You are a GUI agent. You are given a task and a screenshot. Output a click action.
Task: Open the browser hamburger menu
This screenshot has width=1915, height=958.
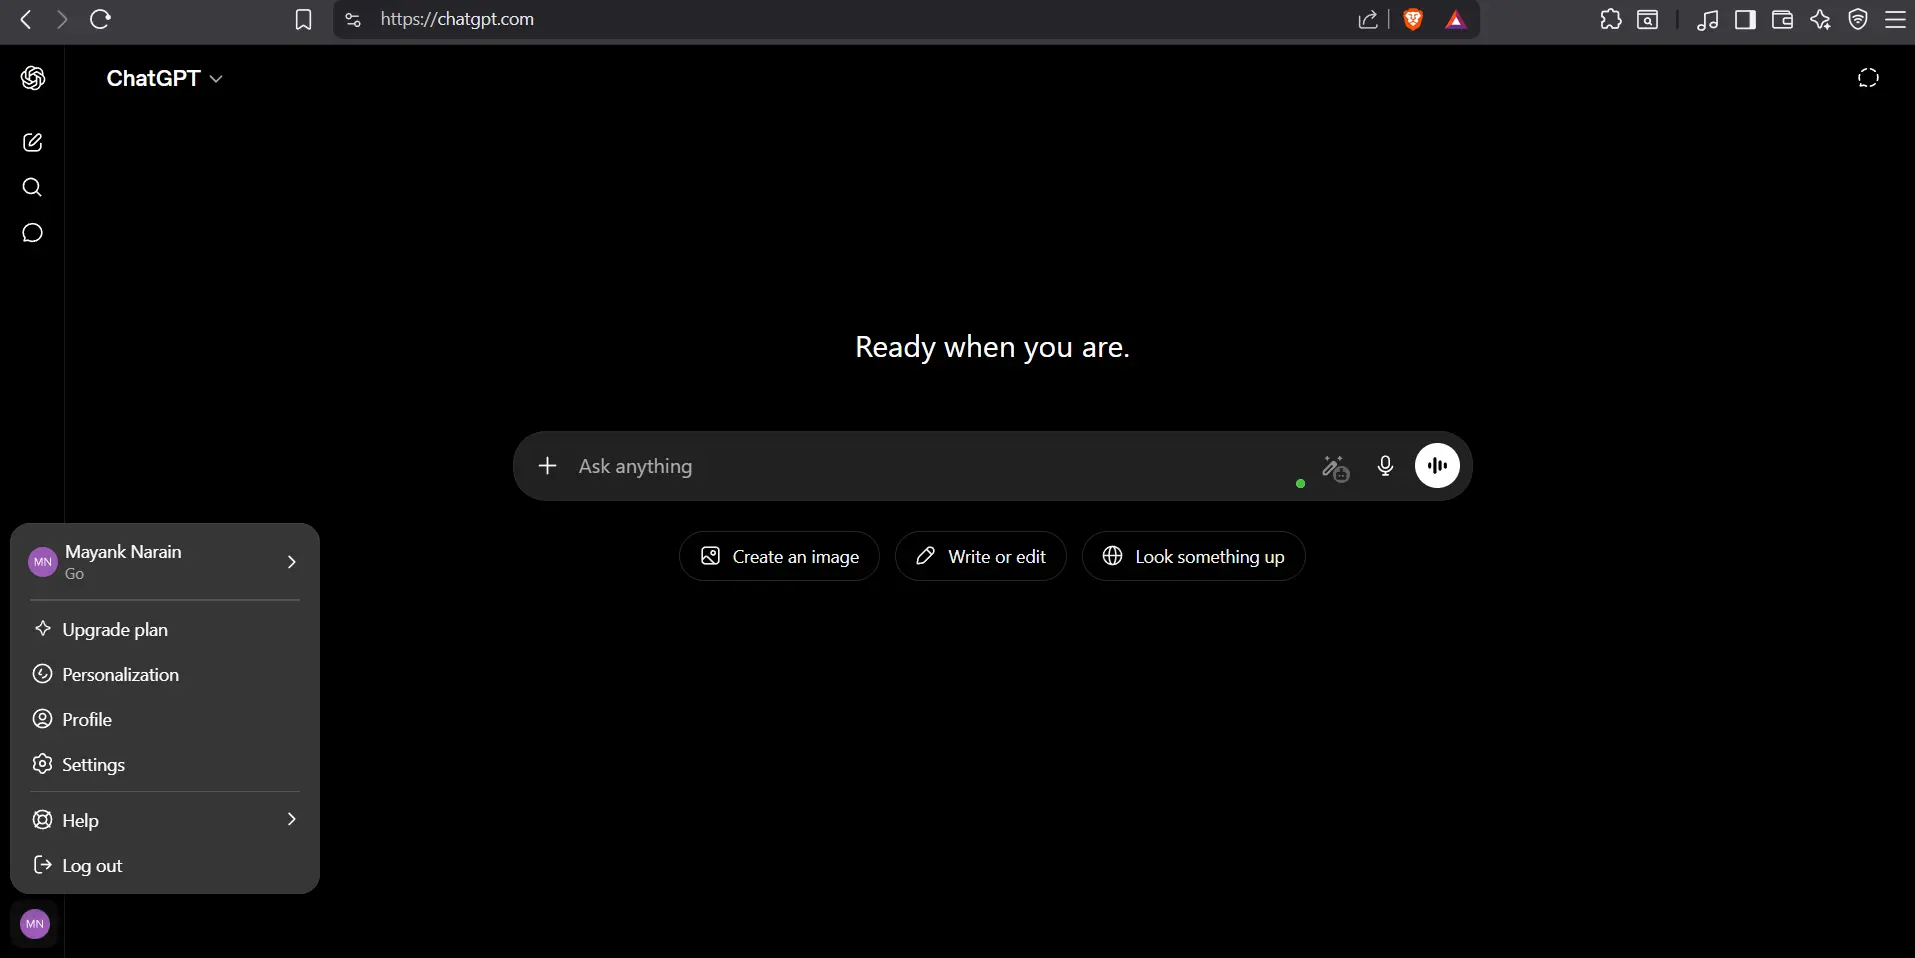[1895, 19]
